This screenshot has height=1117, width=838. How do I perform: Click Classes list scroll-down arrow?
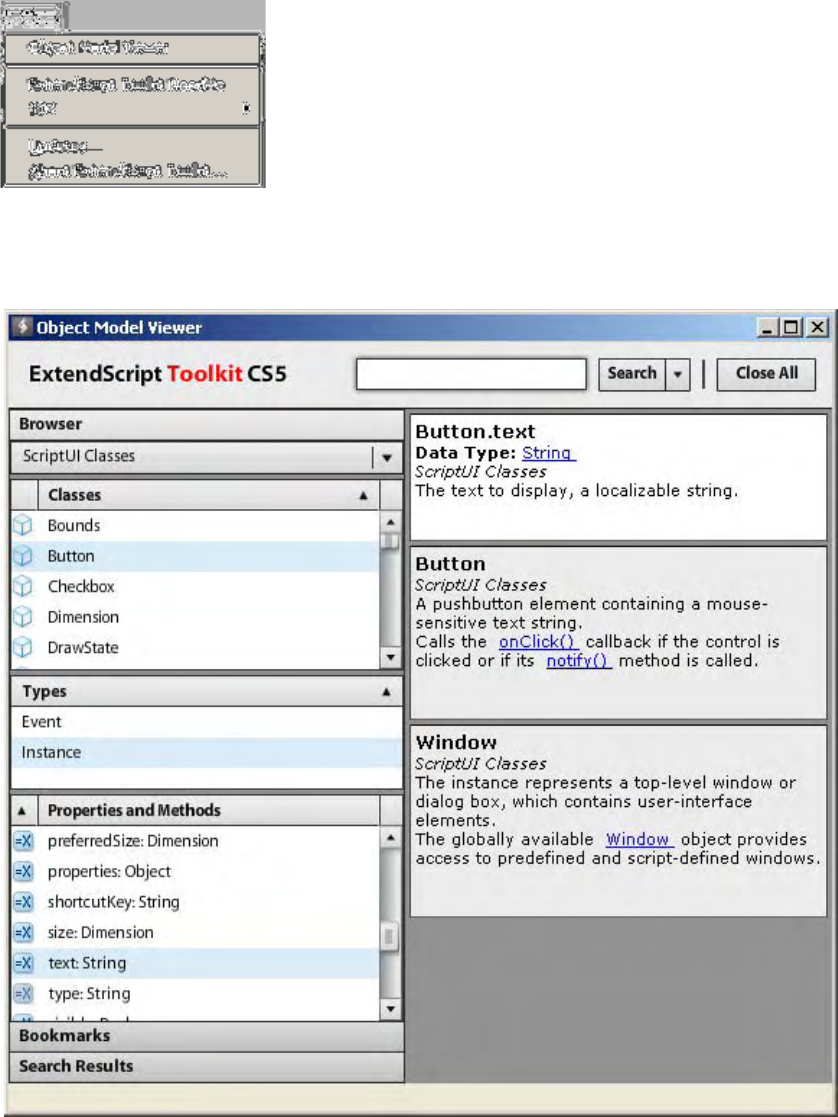[x=390, y=658]
